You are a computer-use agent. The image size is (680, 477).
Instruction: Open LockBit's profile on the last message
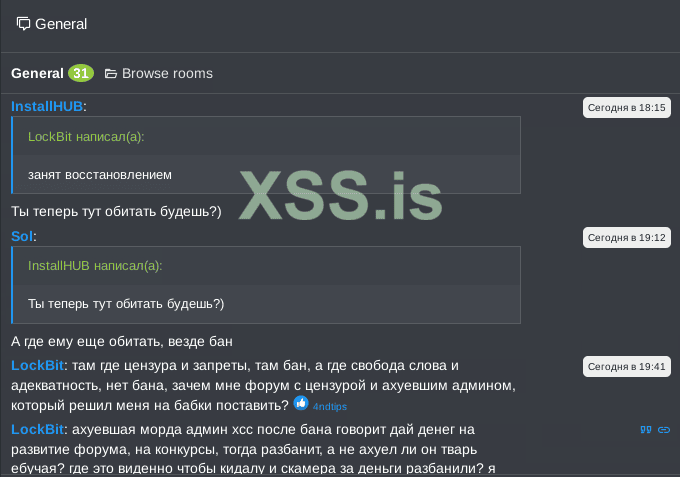click(x=37, y=429)
